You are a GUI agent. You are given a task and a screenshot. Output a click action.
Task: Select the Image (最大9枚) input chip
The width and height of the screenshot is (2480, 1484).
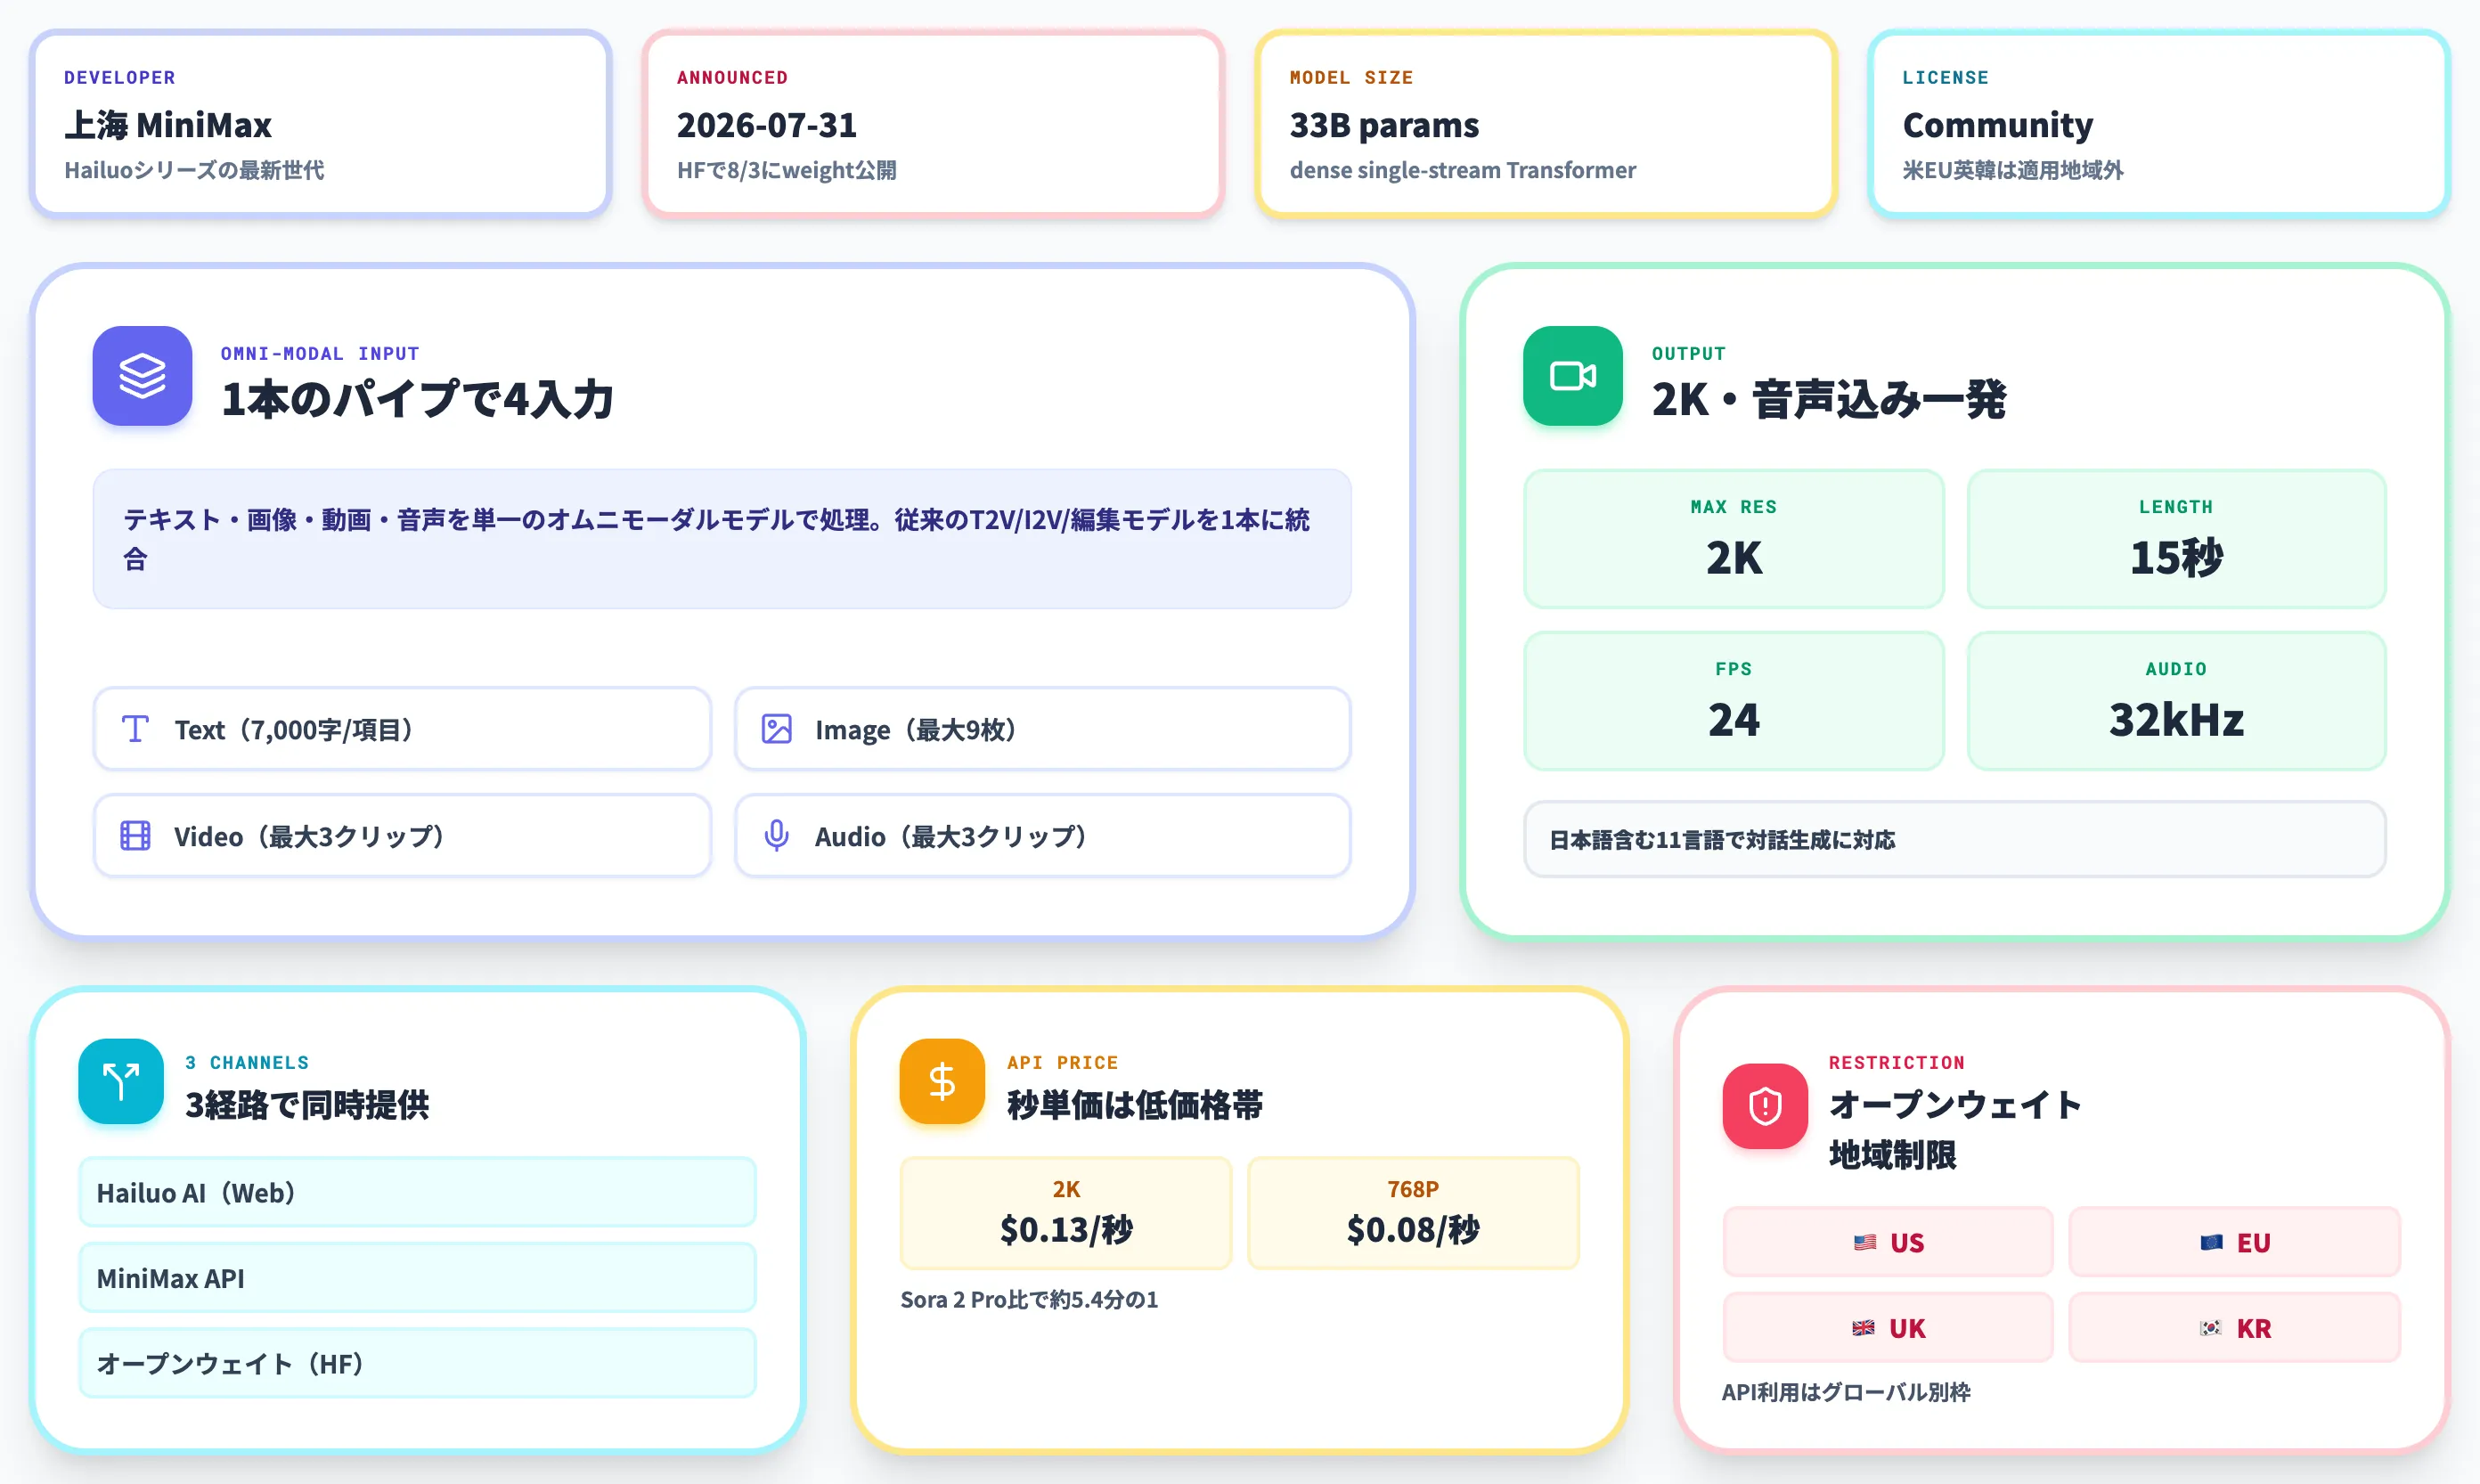(1043, 729)
